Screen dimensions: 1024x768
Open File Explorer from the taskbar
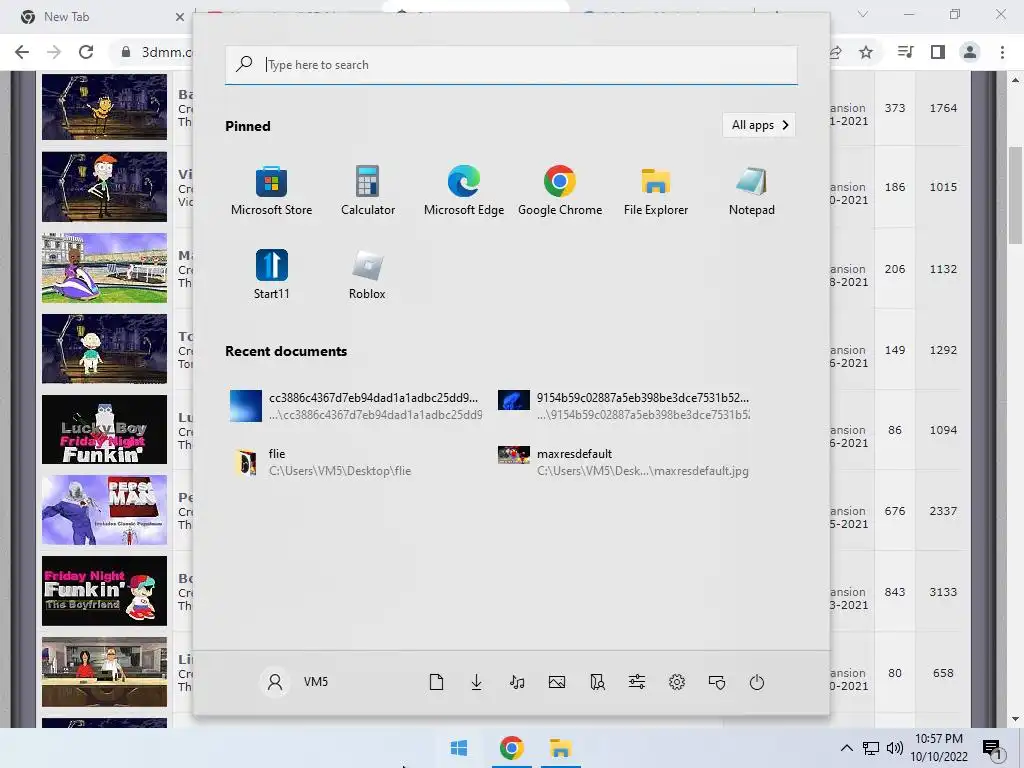(560, 748)
